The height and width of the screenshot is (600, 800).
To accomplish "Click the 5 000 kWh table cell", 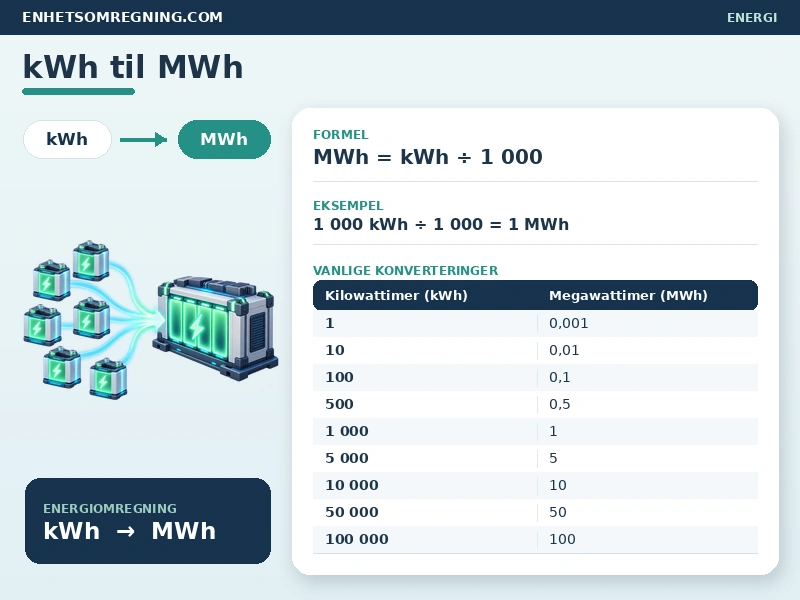I will pyautogui.click(x=425, y=459).
